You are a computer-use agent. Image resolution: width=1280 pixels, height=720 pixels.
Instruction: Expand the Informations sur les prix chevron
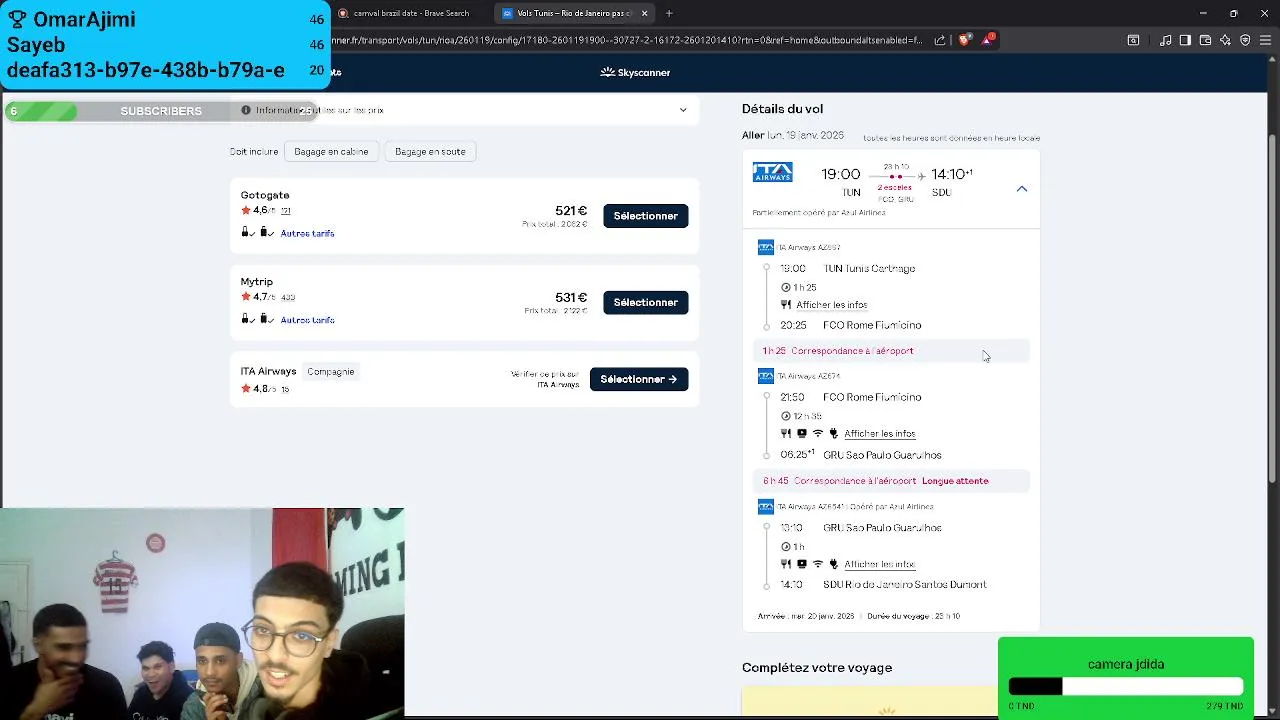(x=683, y=110)
